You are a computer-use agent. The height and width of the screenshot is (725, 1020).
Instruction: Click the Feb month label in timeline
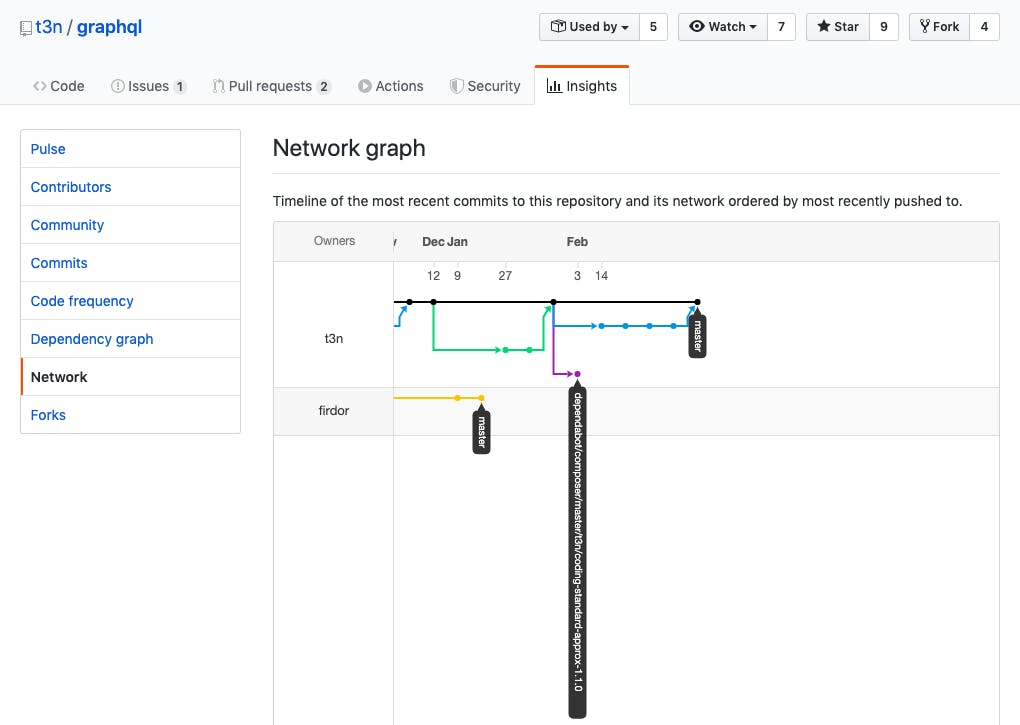[x=577, y=241]
